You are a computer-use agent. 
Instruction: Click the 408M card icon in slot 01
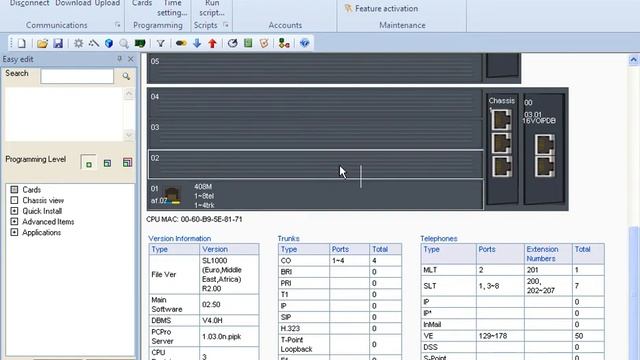coord(172,196)
